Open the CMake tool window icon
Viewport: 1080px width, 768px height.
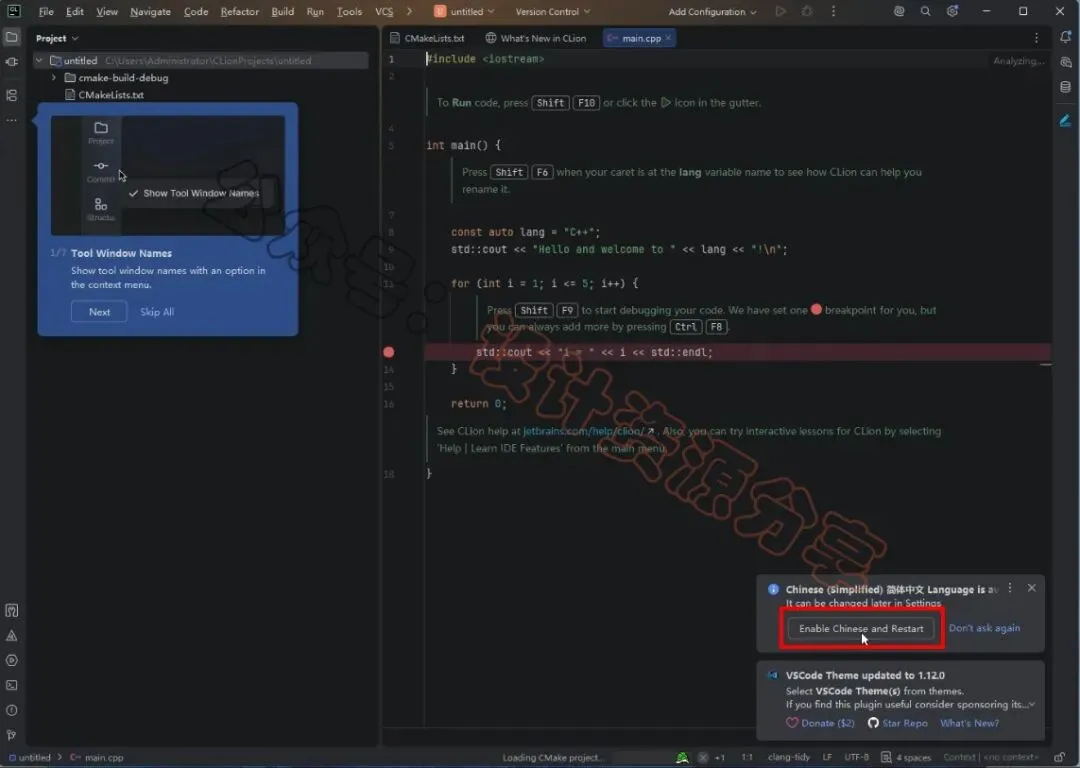(12, 610)
